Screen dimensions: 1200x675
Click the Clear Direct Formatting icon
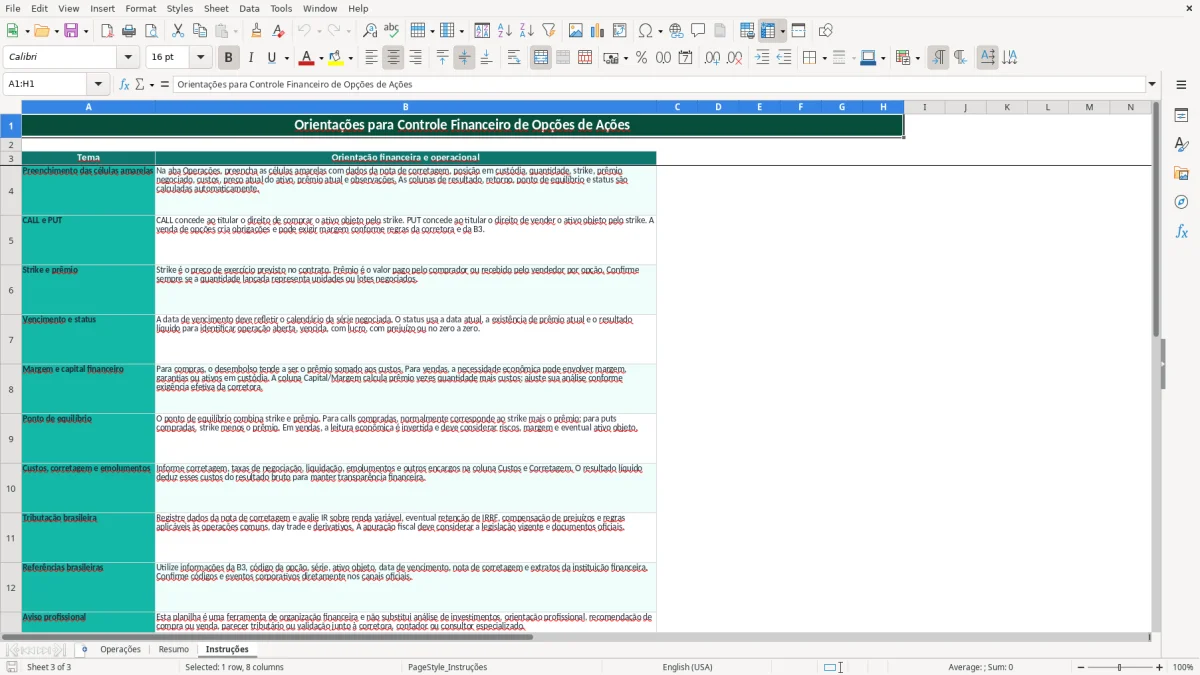(278, 31)
